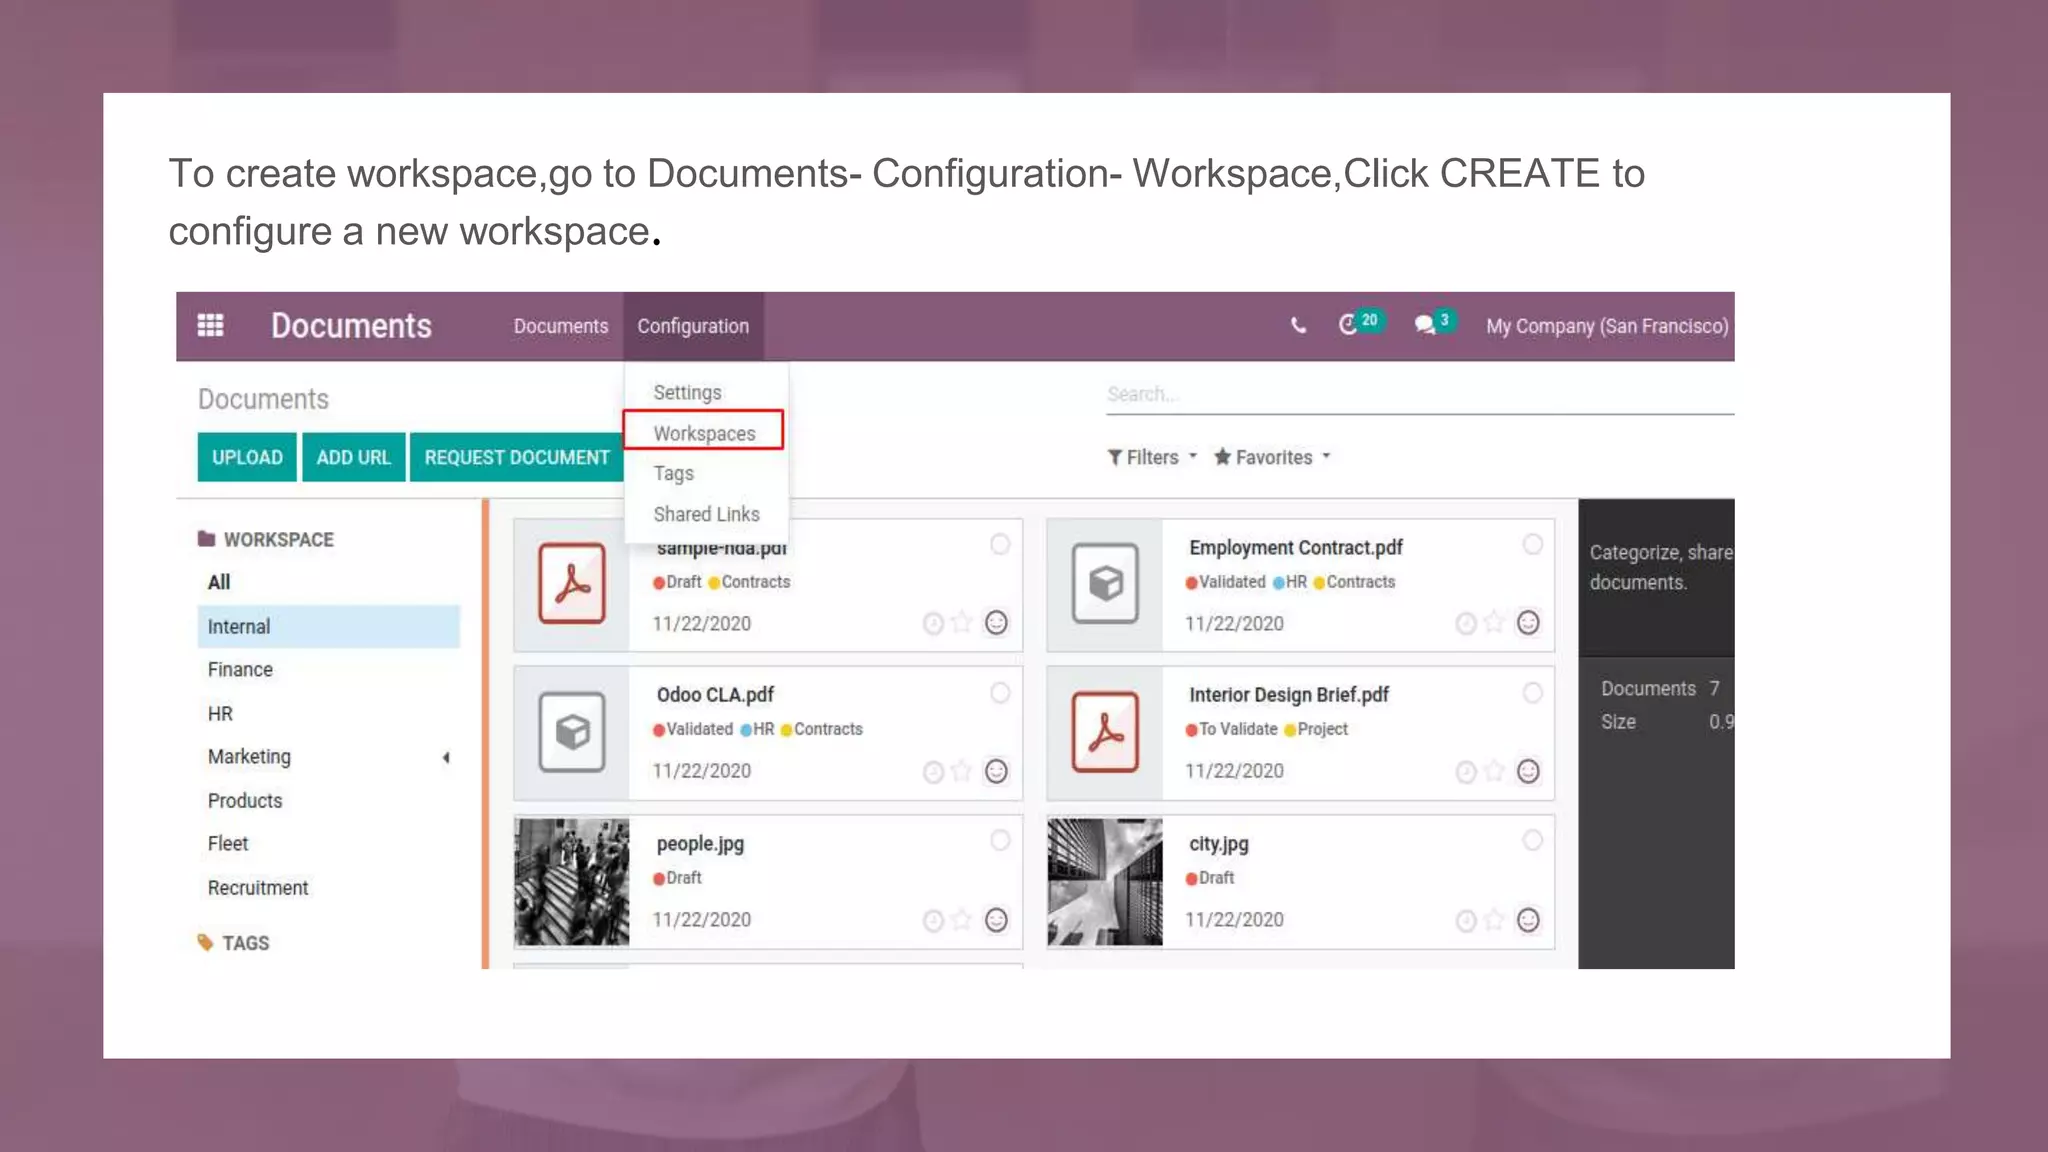The height and width of the screenshot is (1152, 2048).
Task: Open the Favorites dropdown
Action: (x=1272, y=457)
